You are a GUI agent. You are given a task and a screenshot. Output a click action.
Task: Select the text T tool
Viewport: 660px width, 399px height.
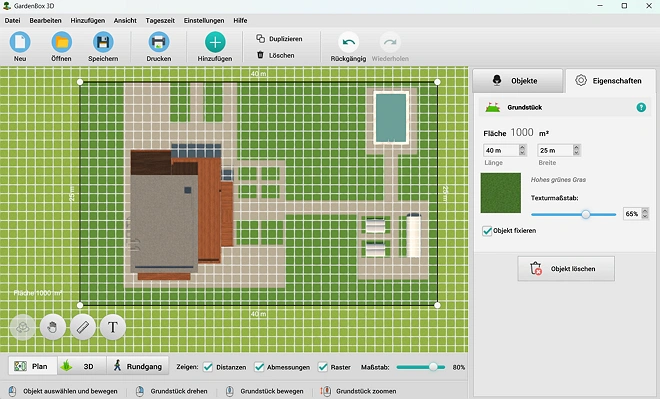(x=113, y=327)
